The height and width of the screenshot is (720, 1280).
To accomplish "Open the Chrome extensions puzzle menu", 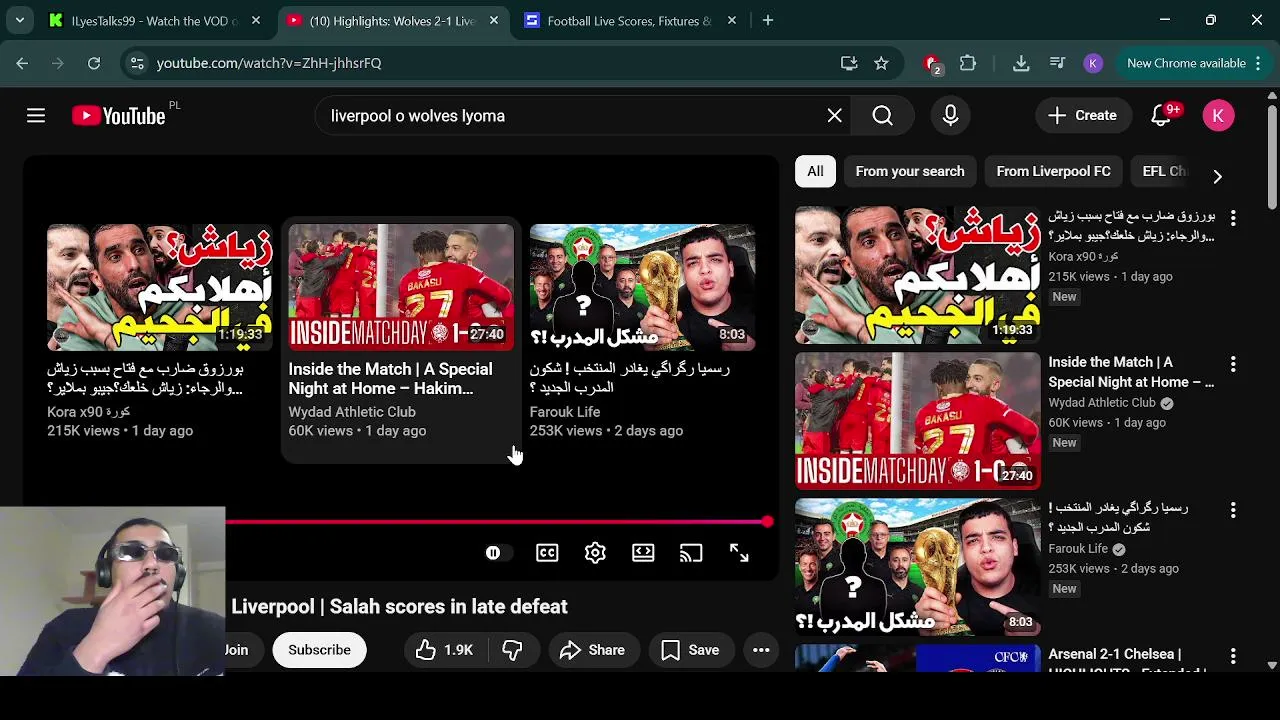I will (968, 63).
